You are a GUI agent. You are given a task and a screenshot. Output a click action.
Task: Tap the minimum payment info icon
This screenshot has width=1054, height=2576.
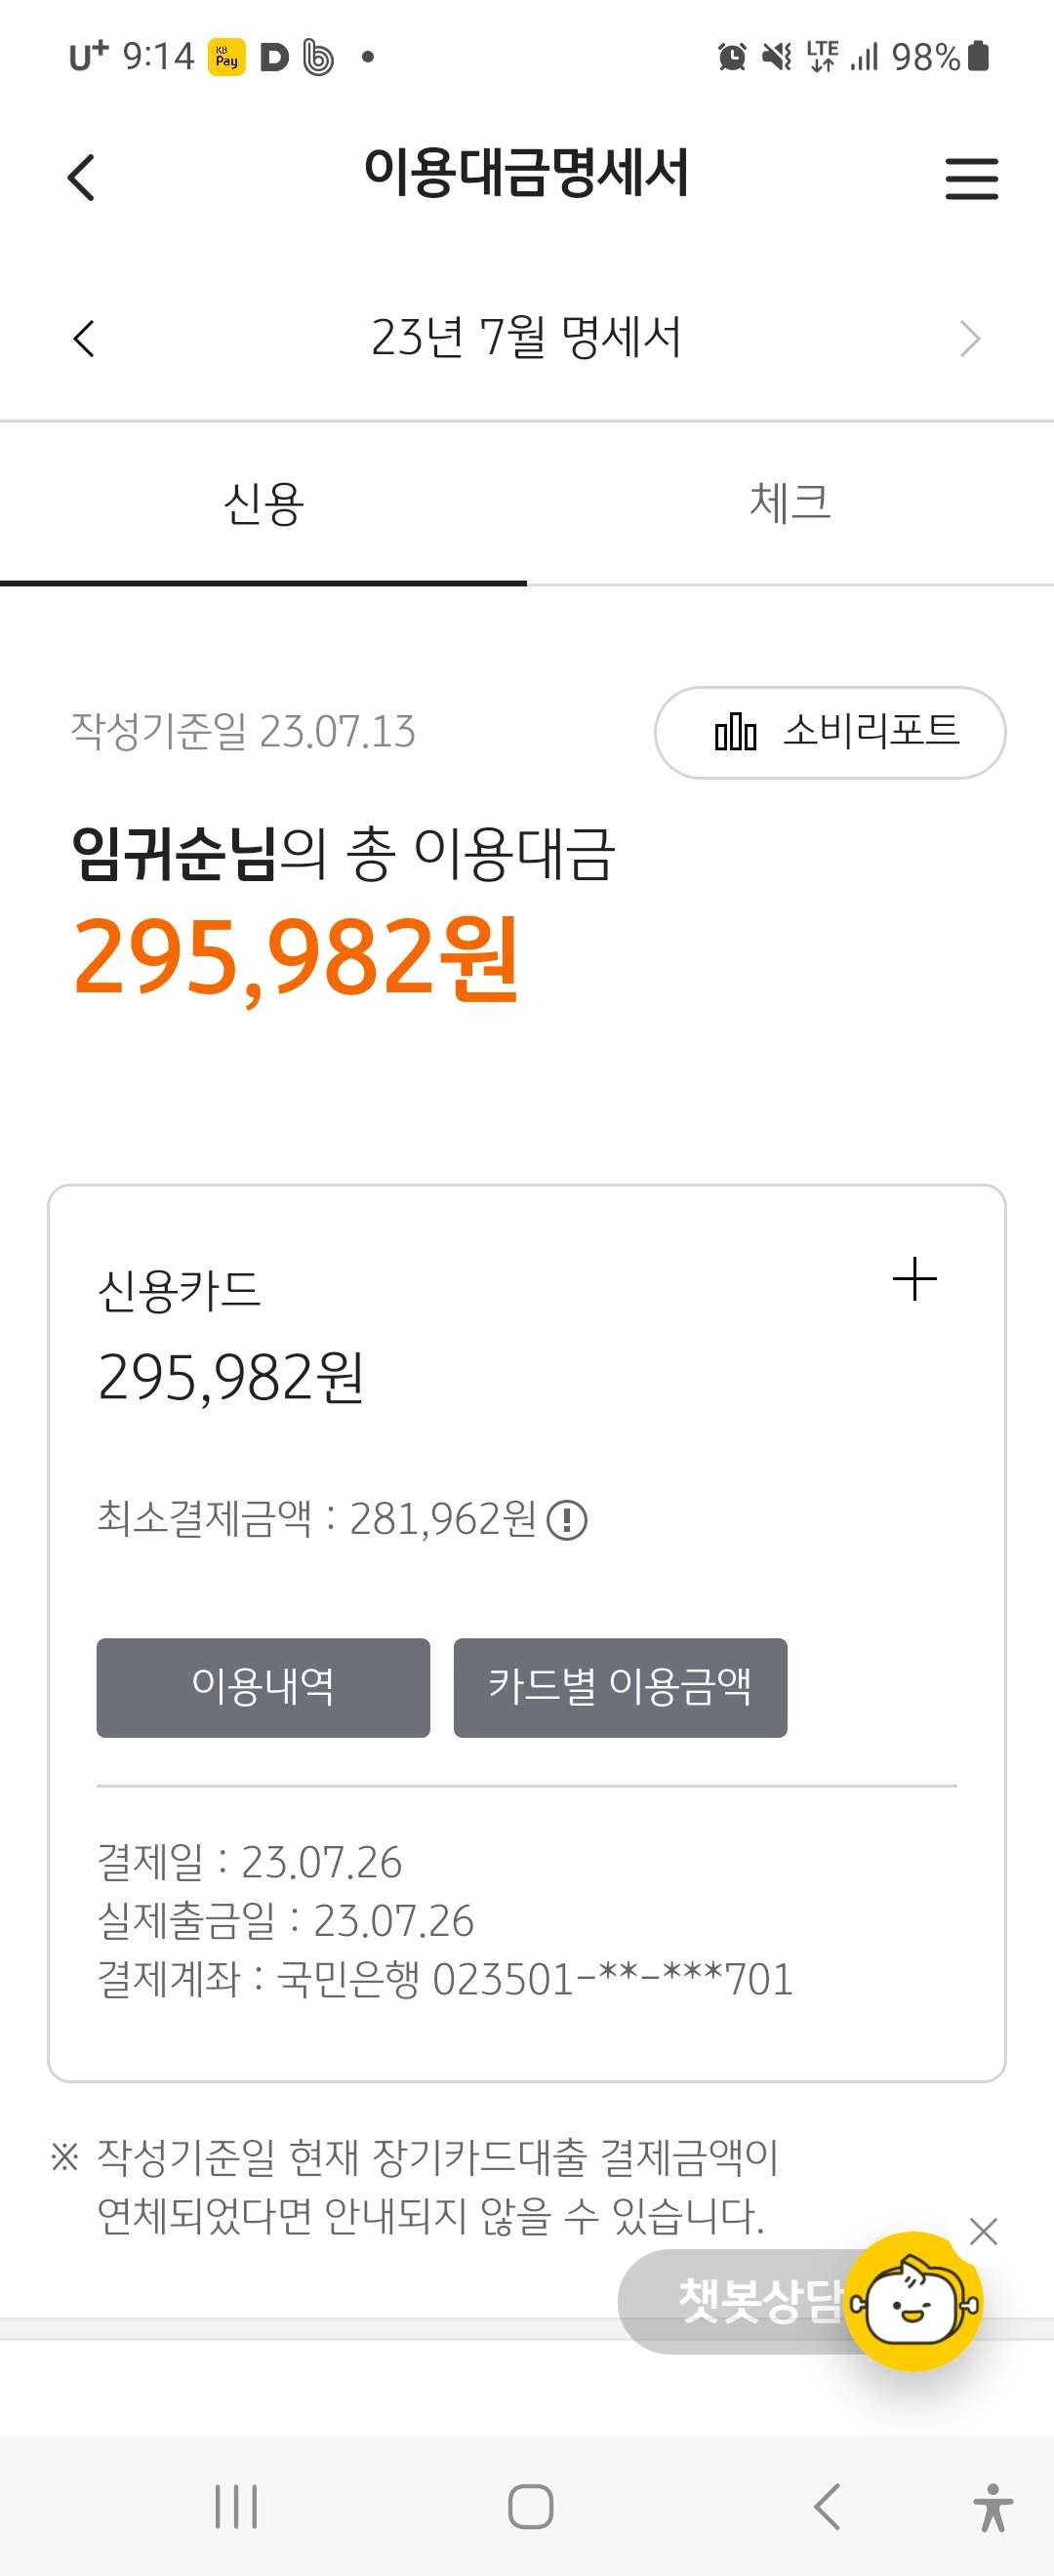[x=567, y=1520]
